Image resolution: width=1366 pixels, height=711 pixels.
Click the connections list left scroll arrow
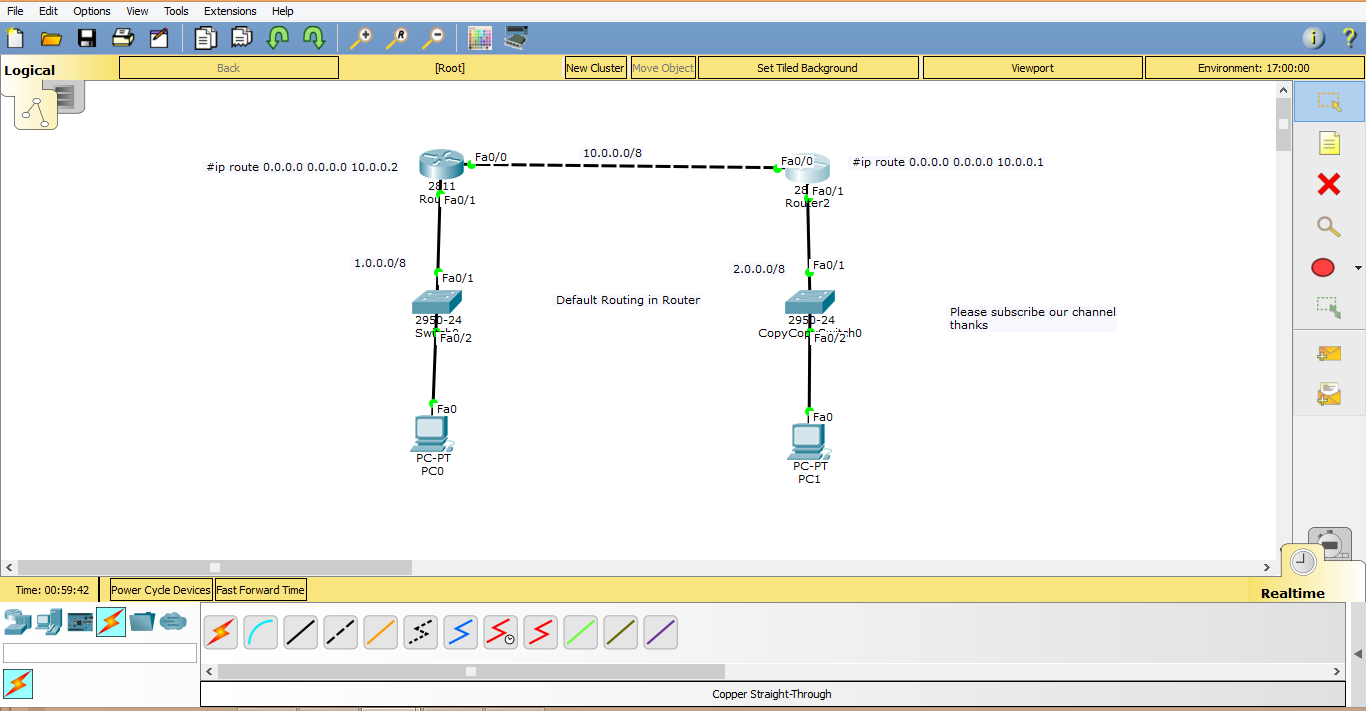point(208,671)
